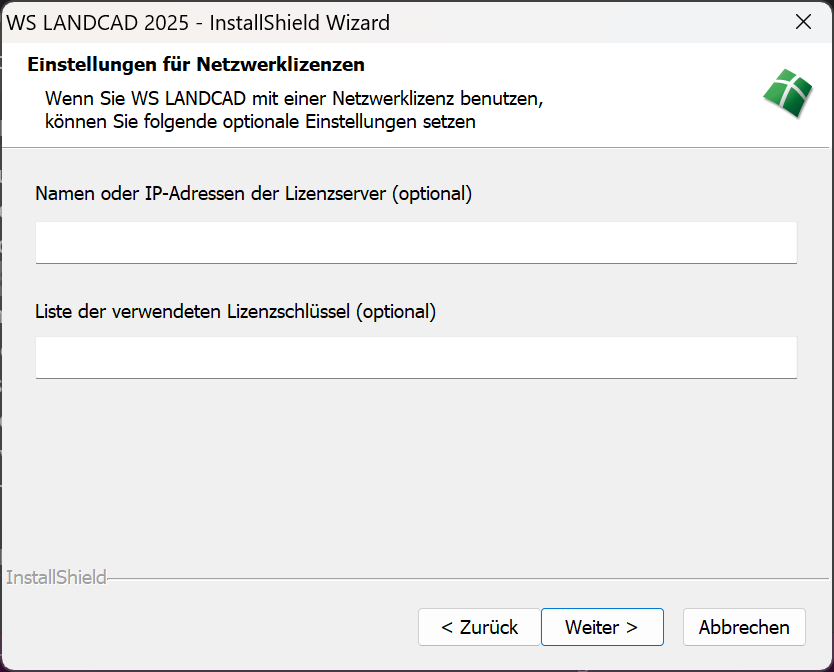The height and width of the screenshot is (672, 834).
Task: Click the green WS LANDCAD logo icon
Action: 788,95
